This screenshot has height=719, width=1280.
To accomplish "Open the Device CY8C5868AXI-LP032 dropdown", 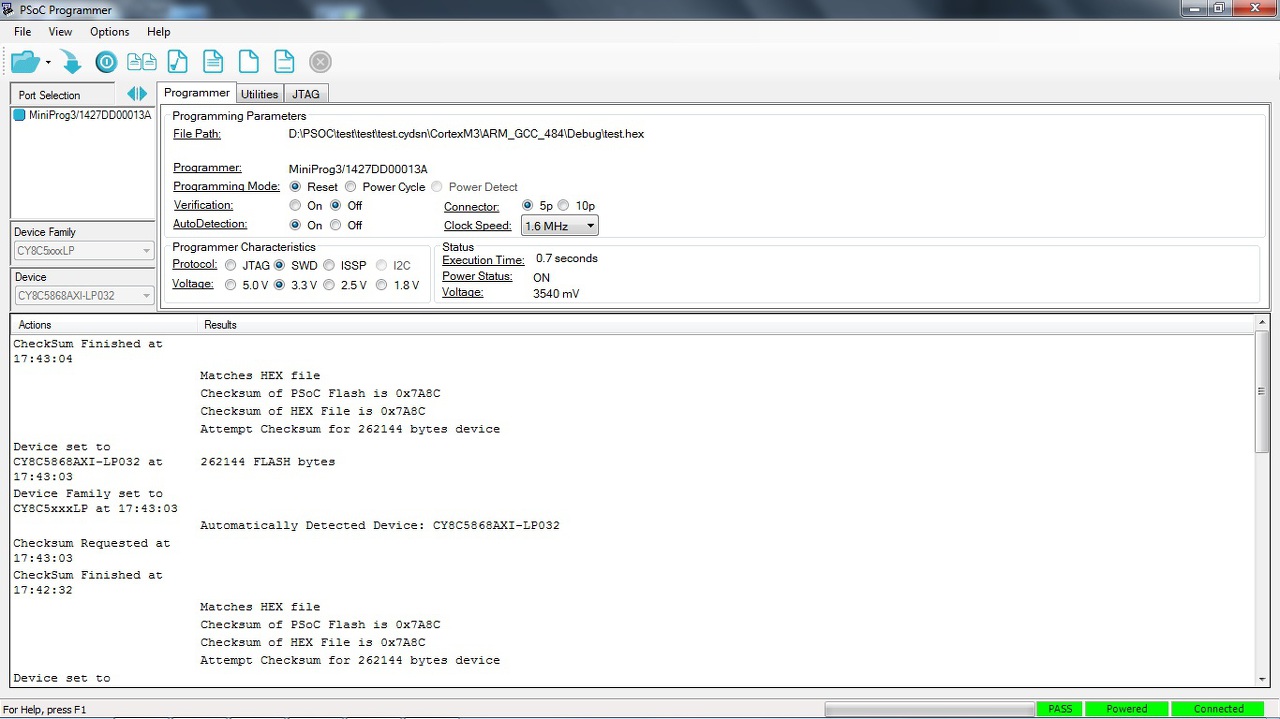I will tap(84, 296).
